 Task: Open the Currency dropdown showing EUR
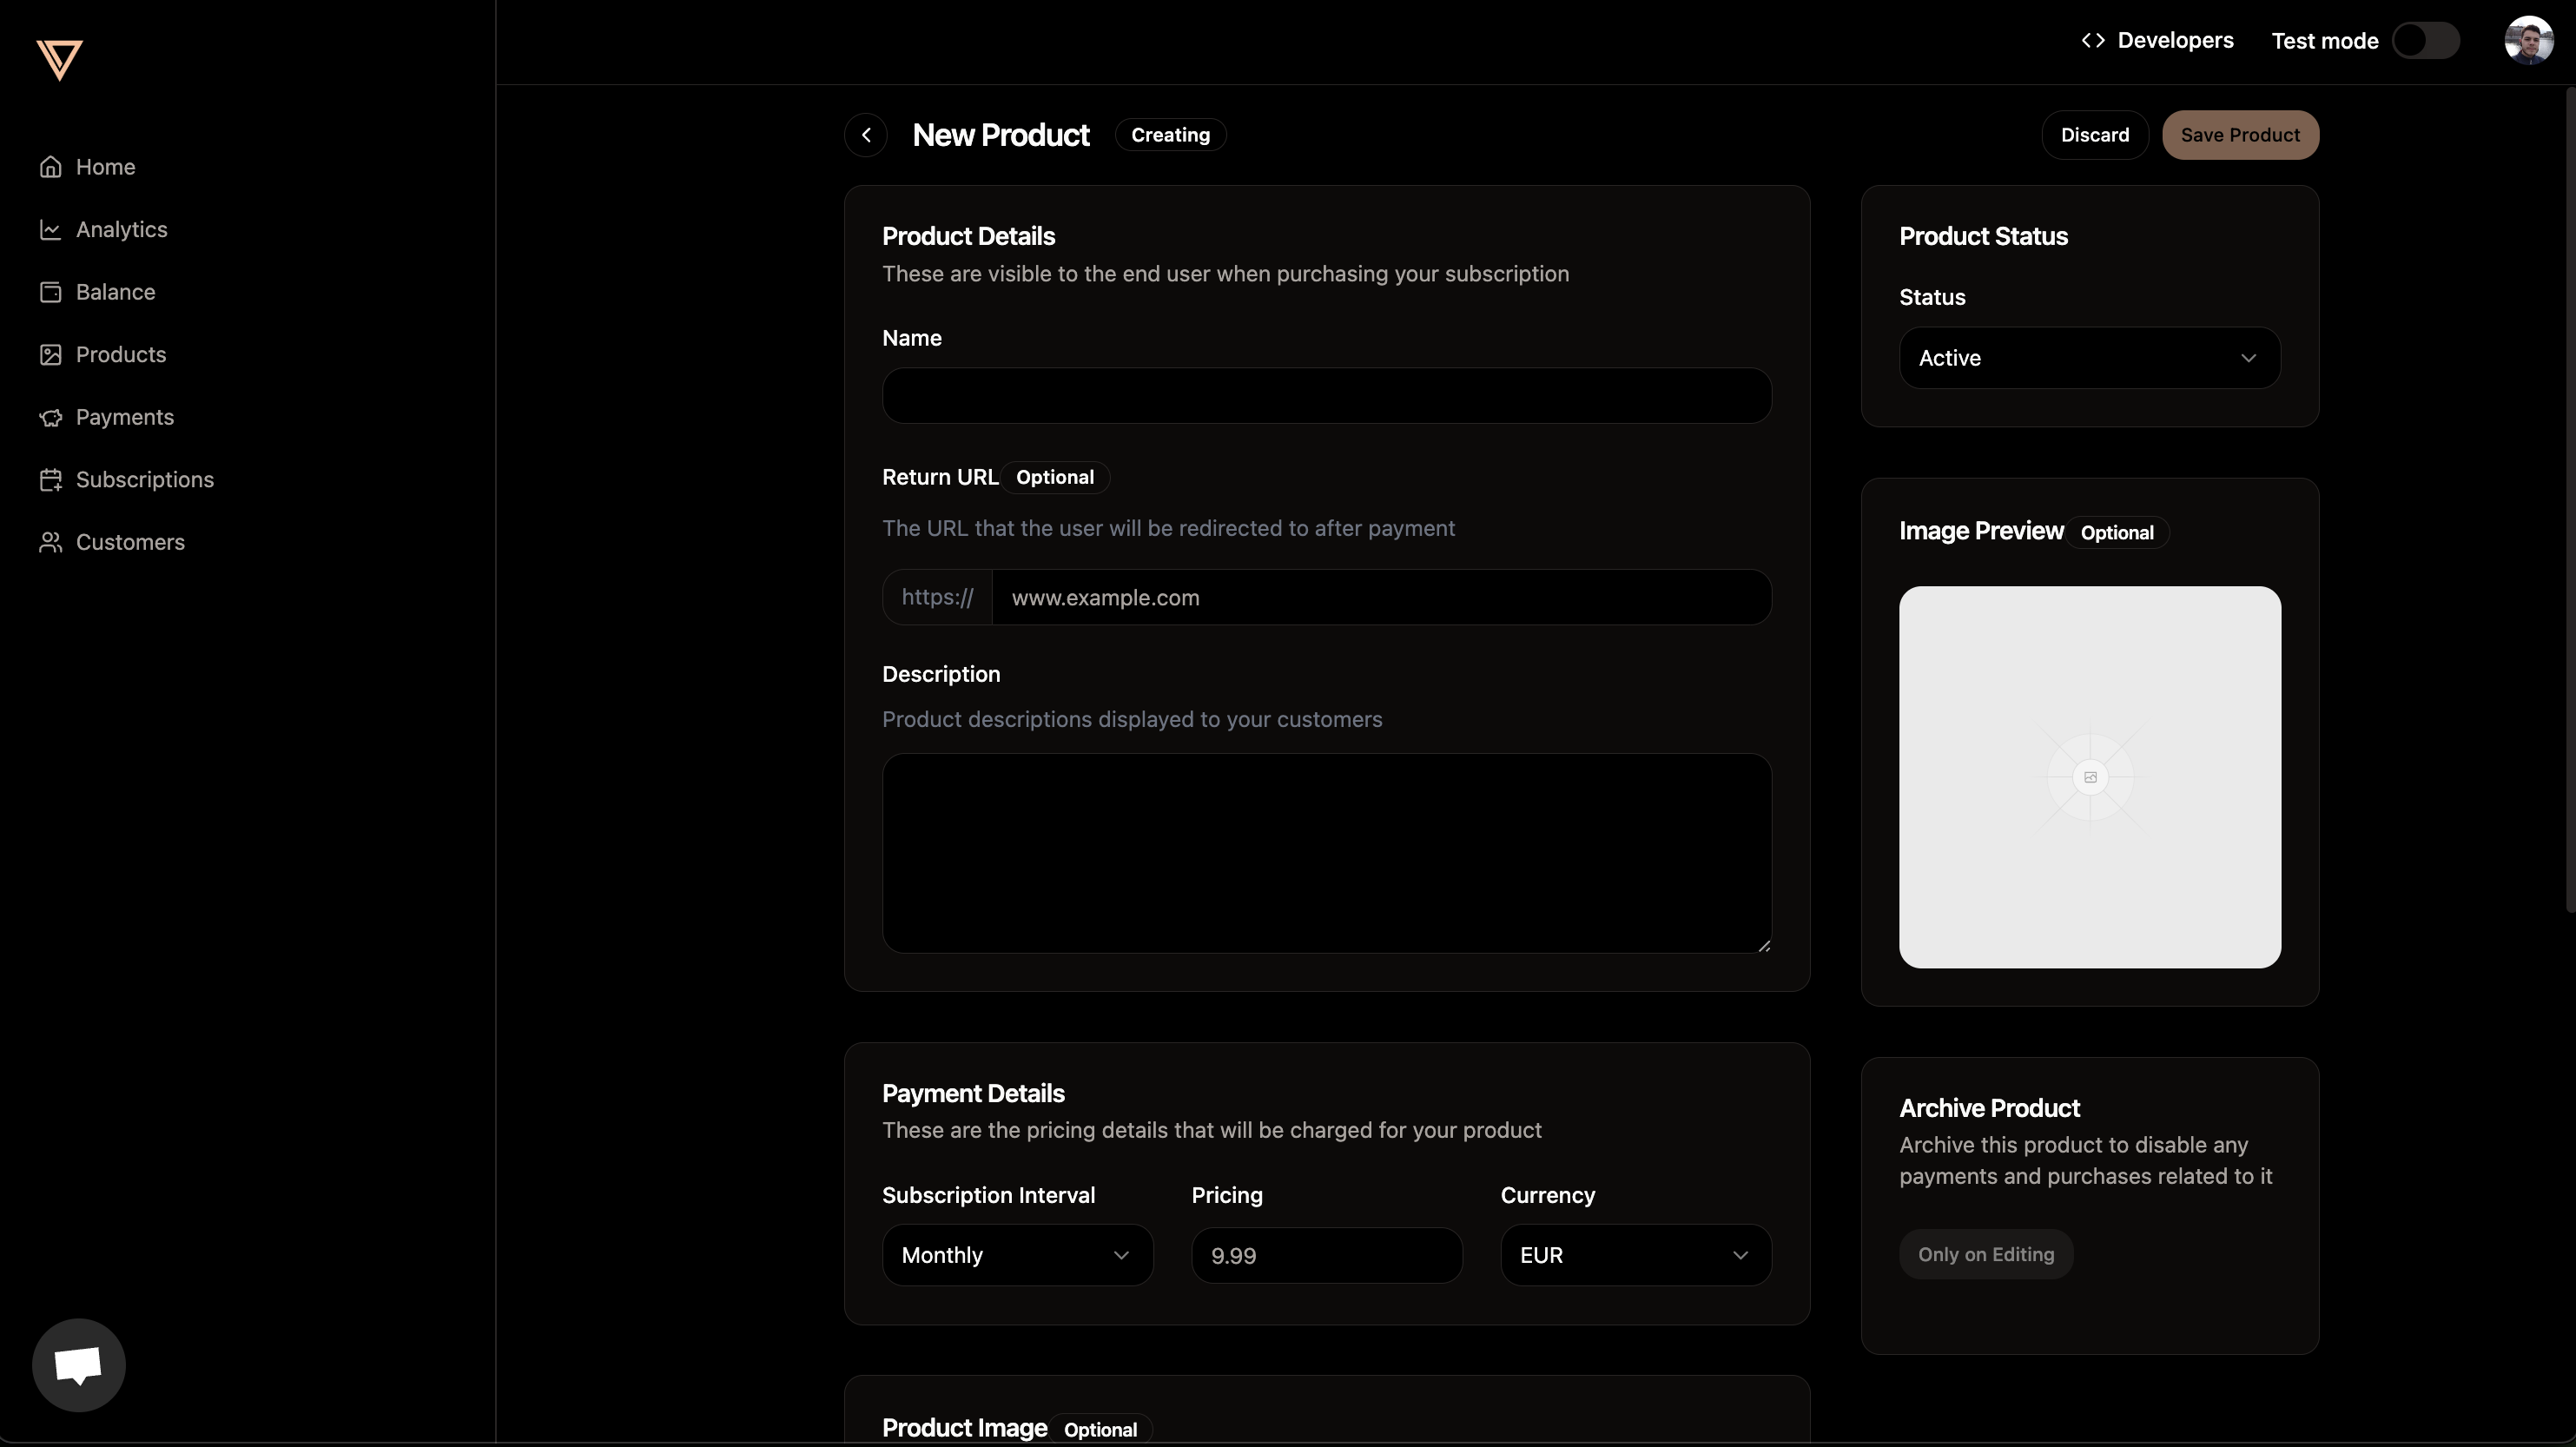click(1636, 1255)
